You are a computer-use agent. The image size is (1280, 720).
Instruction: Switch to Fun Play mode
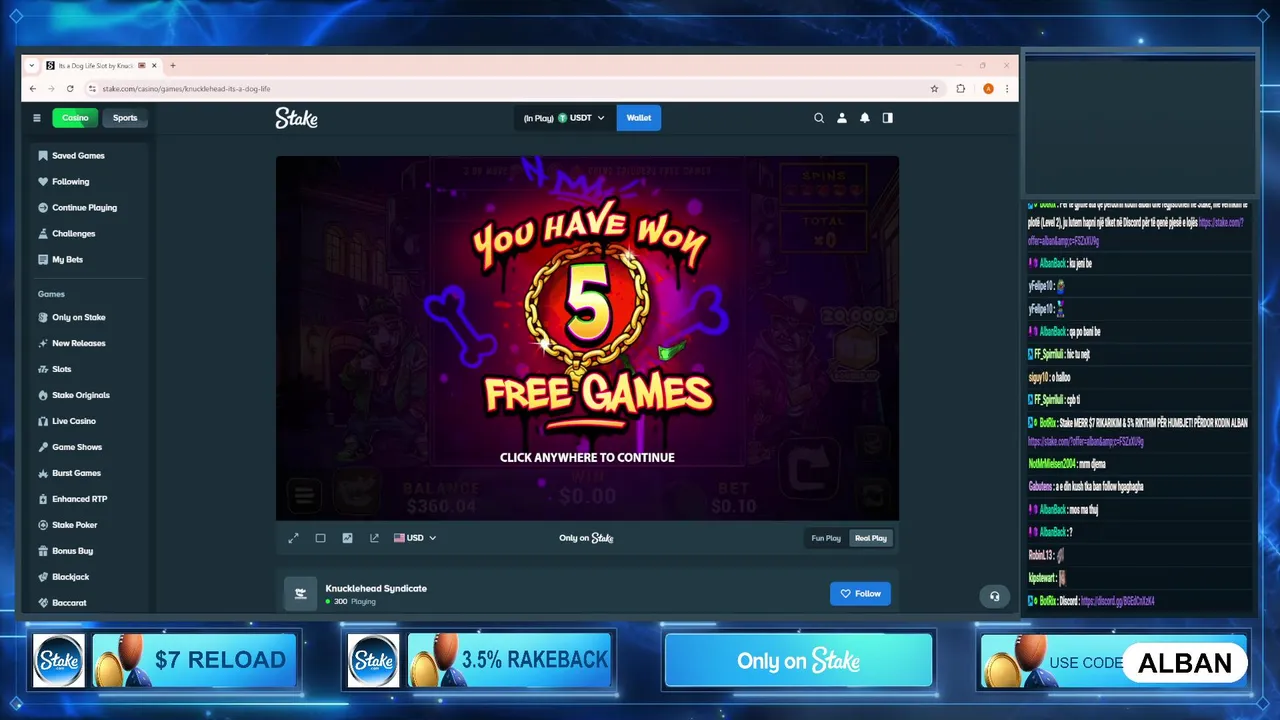point(826,538)
